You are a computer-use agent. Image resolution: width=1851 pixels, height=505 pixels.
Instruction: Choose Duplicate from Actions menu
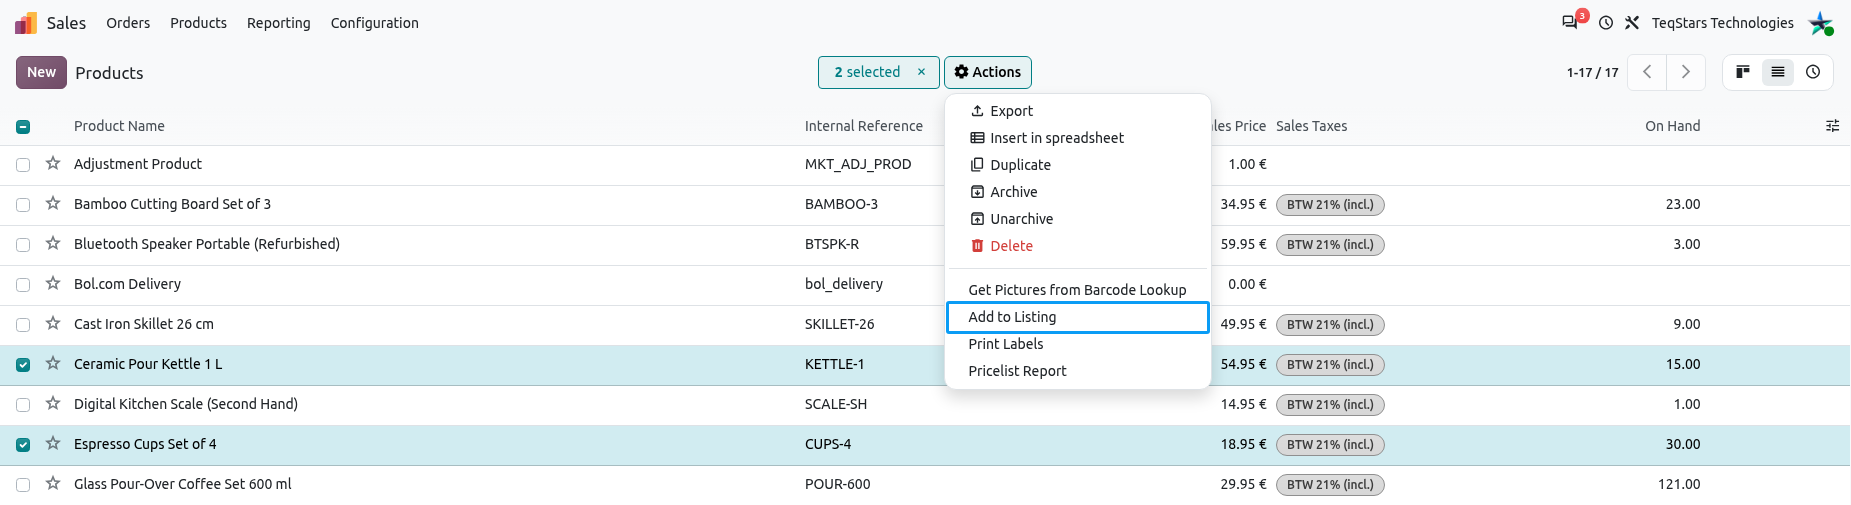click(1078, 165)
